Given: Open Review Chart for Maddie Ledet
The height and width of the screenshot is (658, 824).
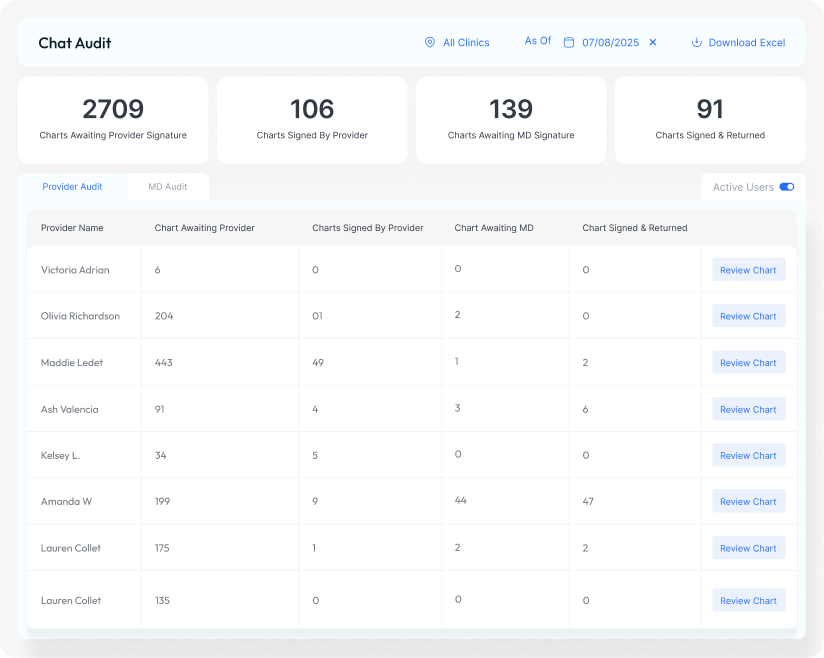Looking at the screenshot, I should click(748, 363).
